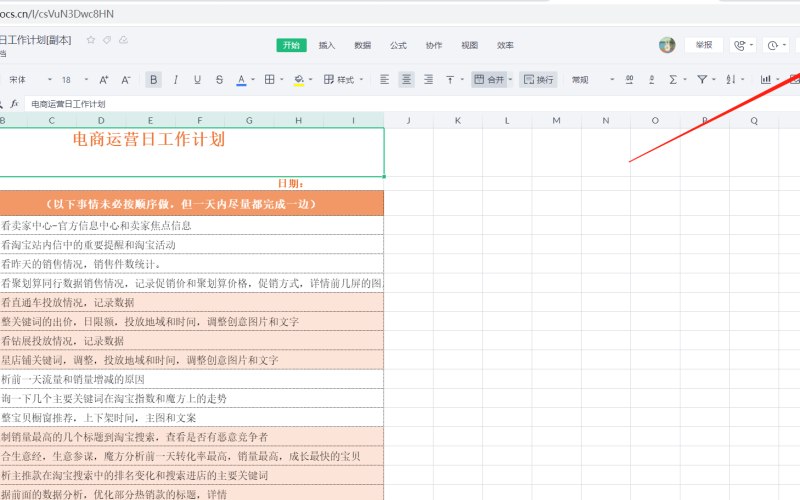Viewport: 800px width, 500px height.
Task: Toggle underline formatting
Action: pos(197,80)
